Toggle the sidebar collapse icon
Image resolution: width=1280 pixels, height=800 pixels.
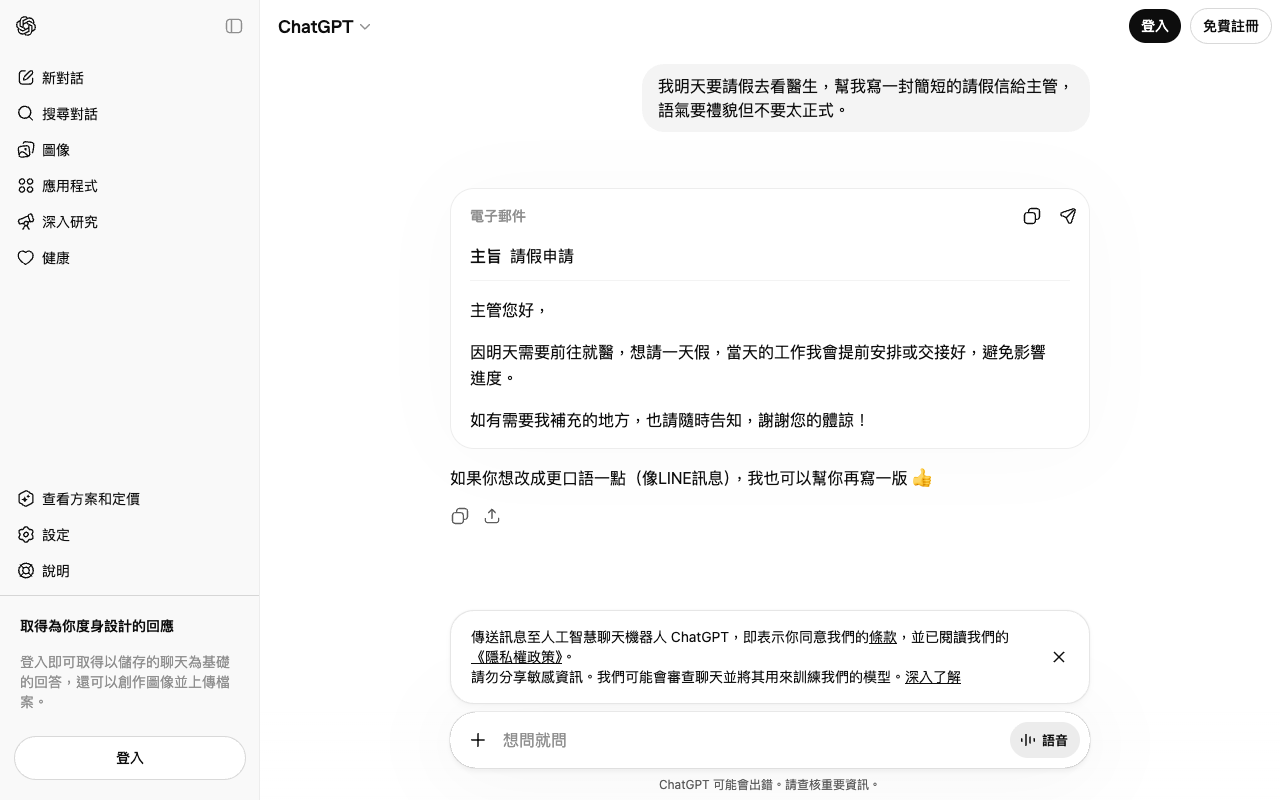pyautogui.click(x=234, y=26)
